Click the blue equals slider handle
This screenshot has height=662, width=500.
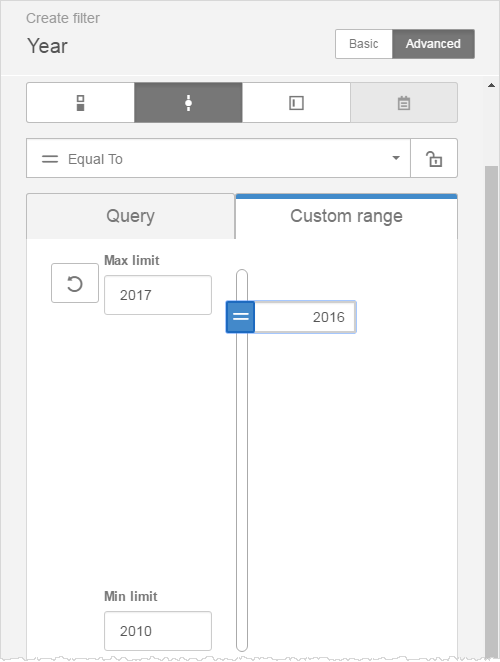240,317
